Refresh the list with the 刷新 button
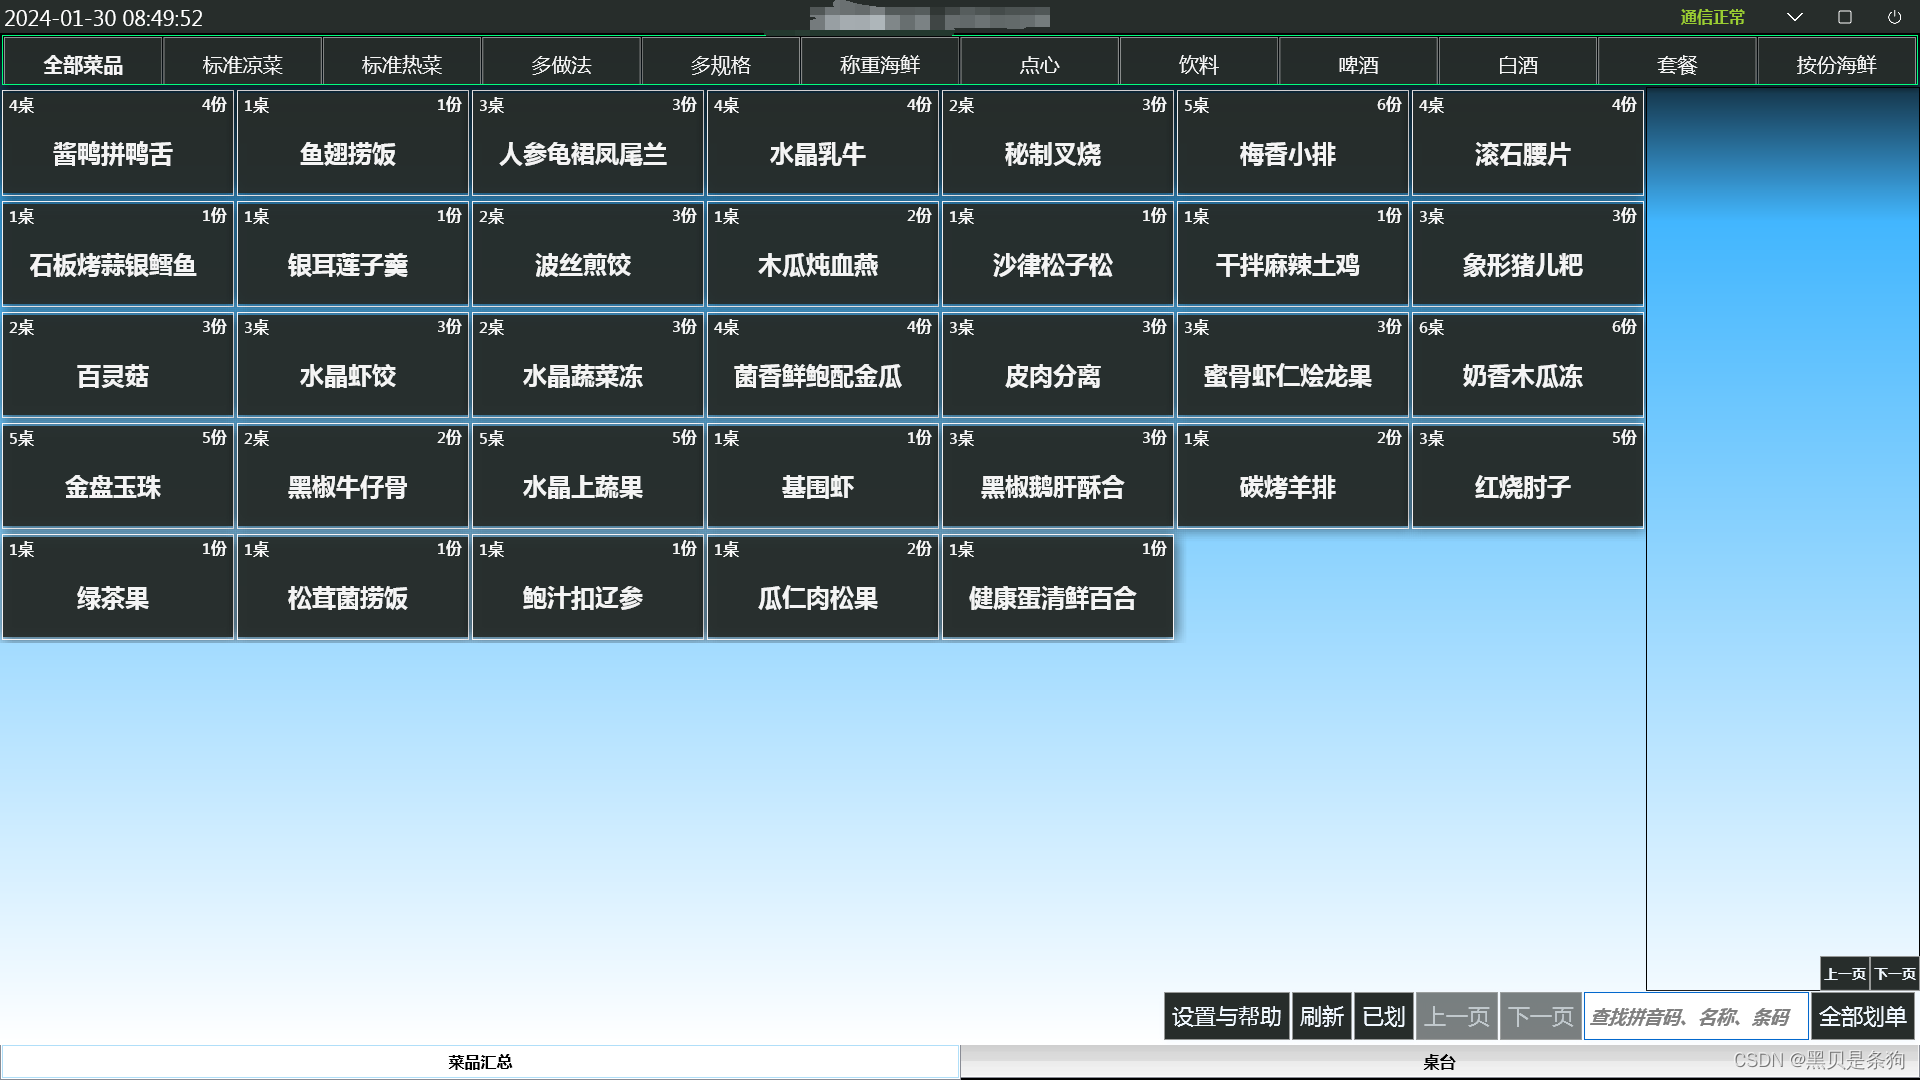The height and width of the screenshot is (1080, 1920). tap(1322, 1015)
